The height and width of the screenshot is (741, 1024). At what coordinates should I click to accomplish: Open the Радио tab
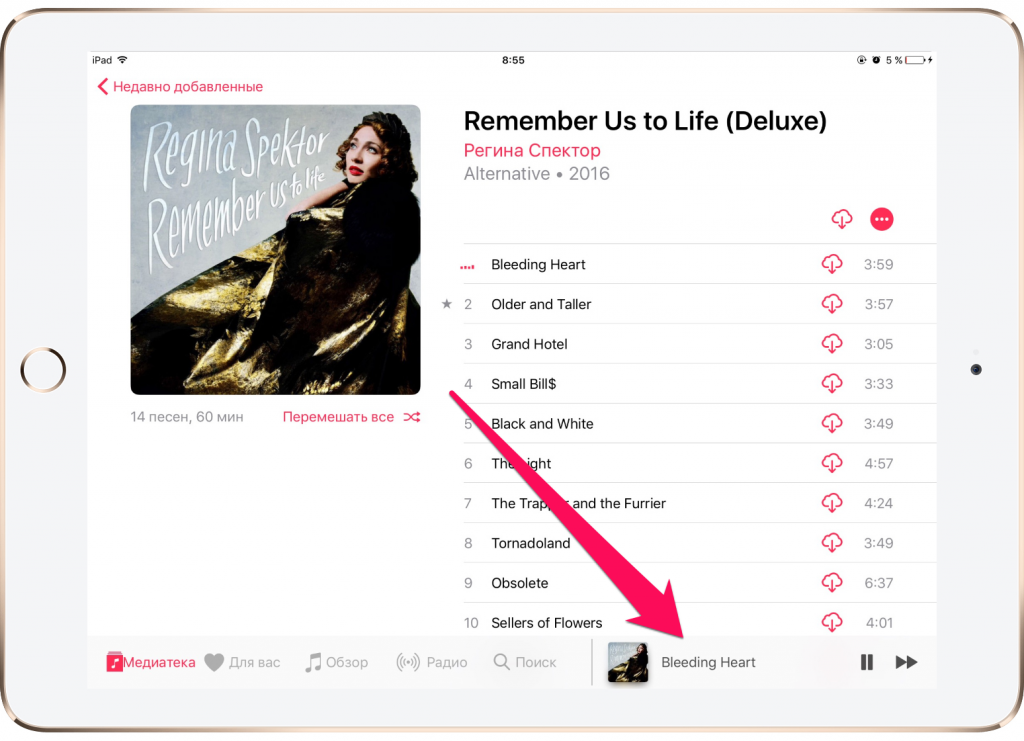point(432,662)
